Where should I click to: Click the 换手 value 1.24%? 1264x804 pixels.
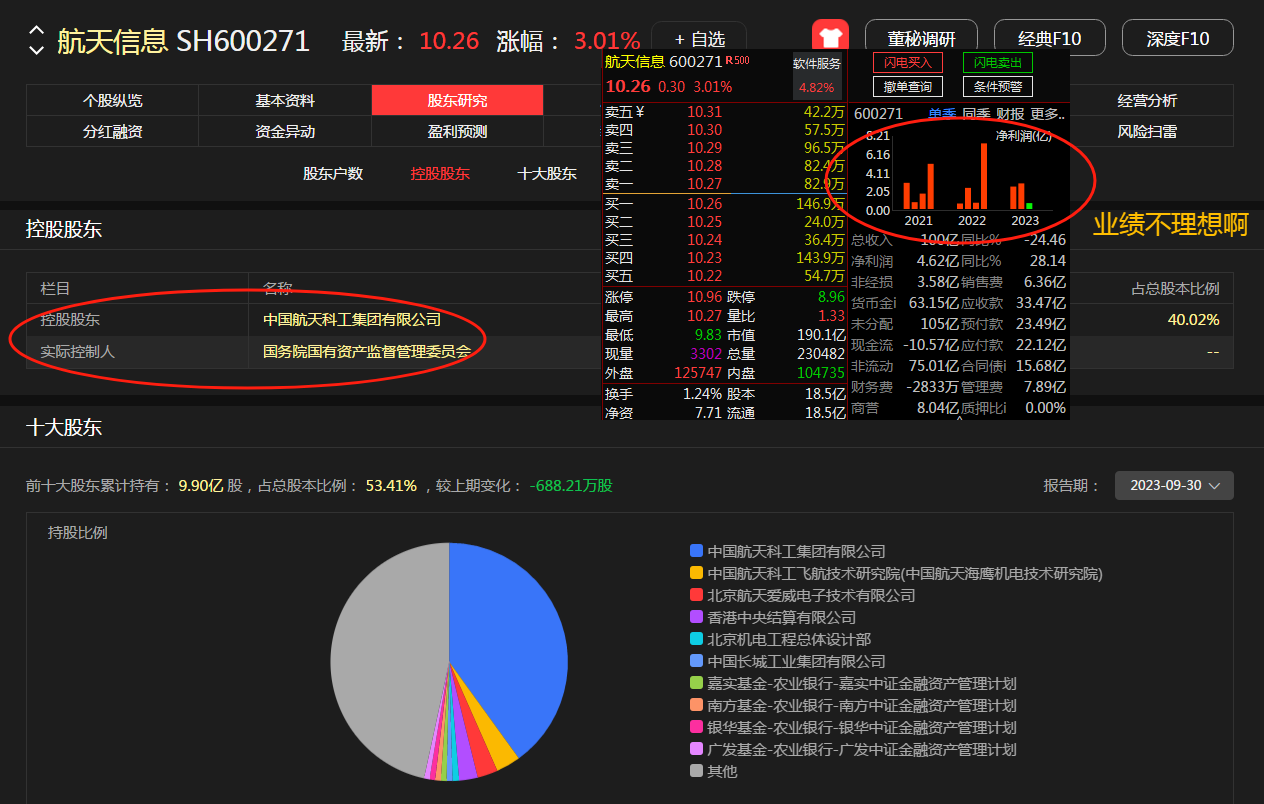(702, 394)
